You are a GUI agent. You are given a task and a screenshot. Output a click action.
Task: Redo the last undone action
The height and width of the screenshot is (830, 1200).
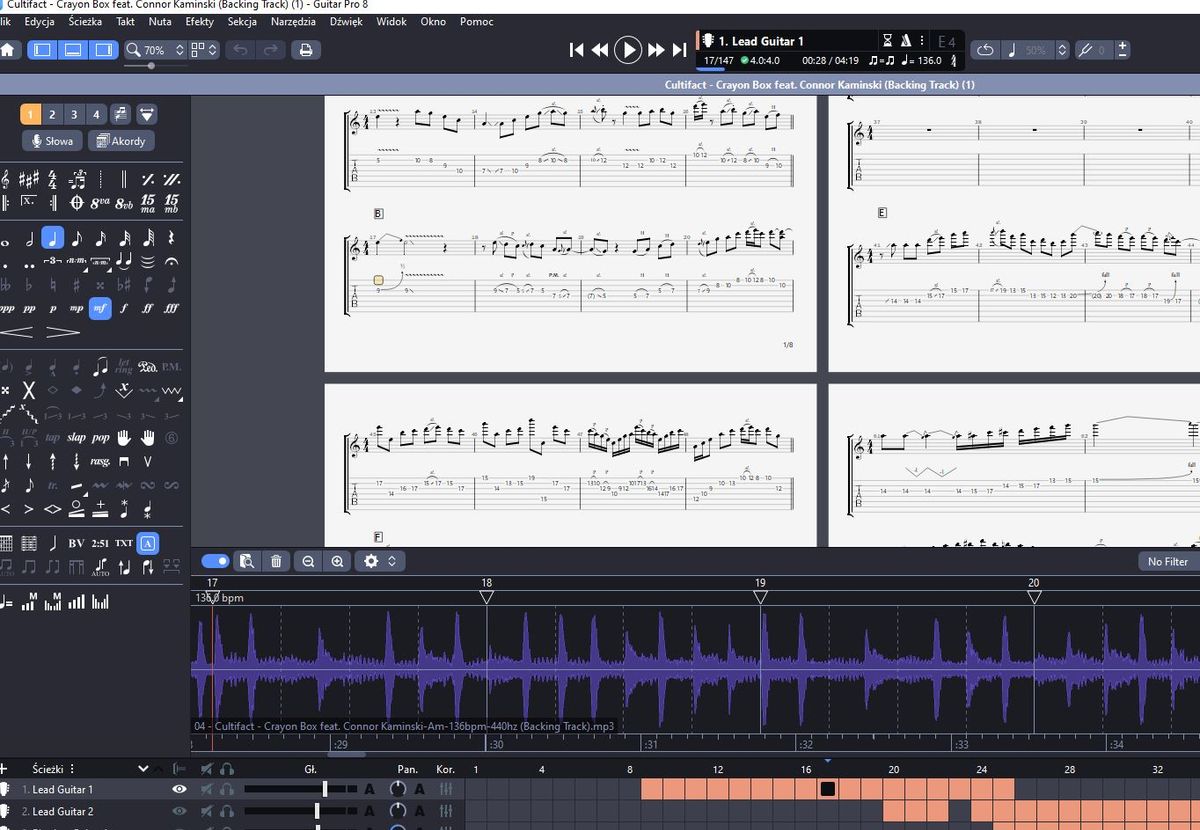click(x=270, y=49)
